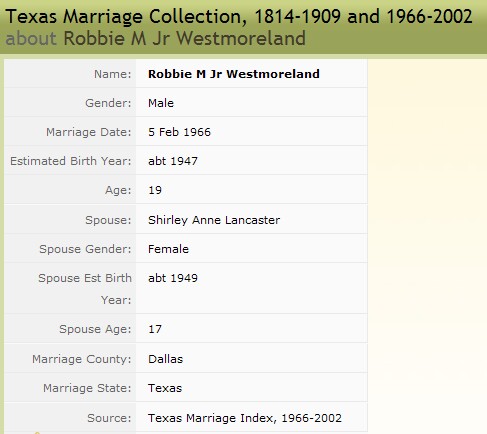Click the 'Name:' field label
Viewport: 487px width, 434px height.
[x=113, y=74]
